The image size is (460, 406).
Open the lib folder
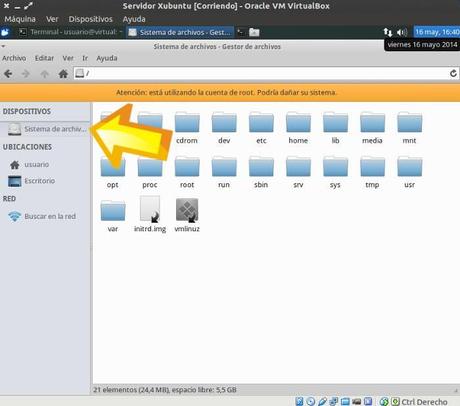click(x=335, y=128)
